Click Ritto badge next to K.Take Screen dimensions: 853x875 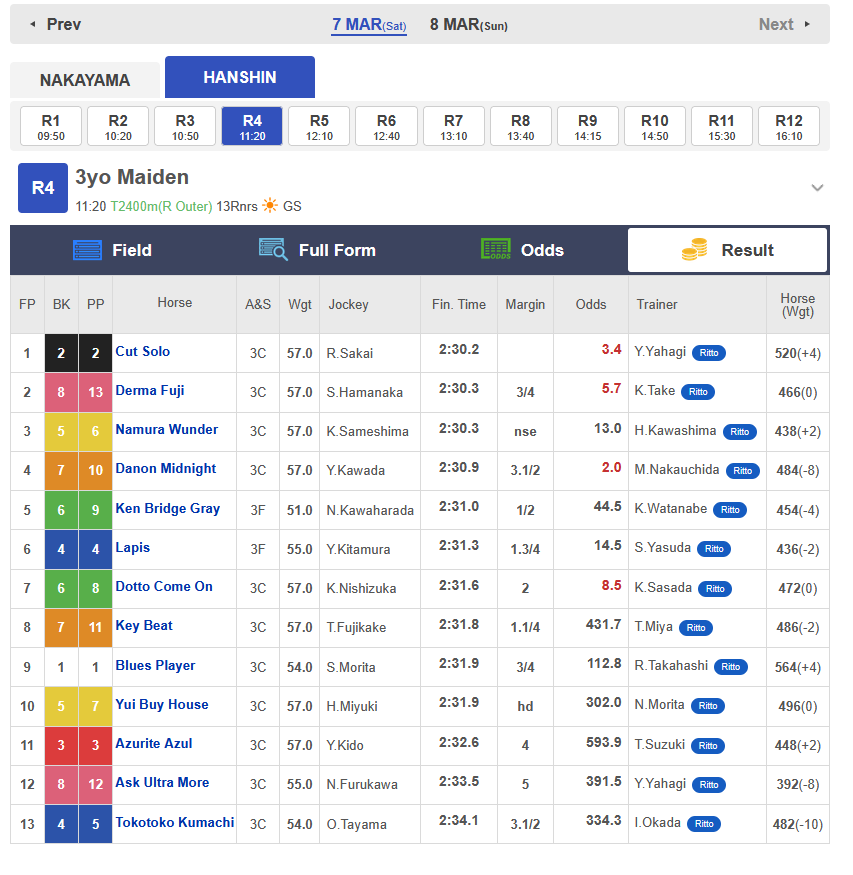(698, 392)
